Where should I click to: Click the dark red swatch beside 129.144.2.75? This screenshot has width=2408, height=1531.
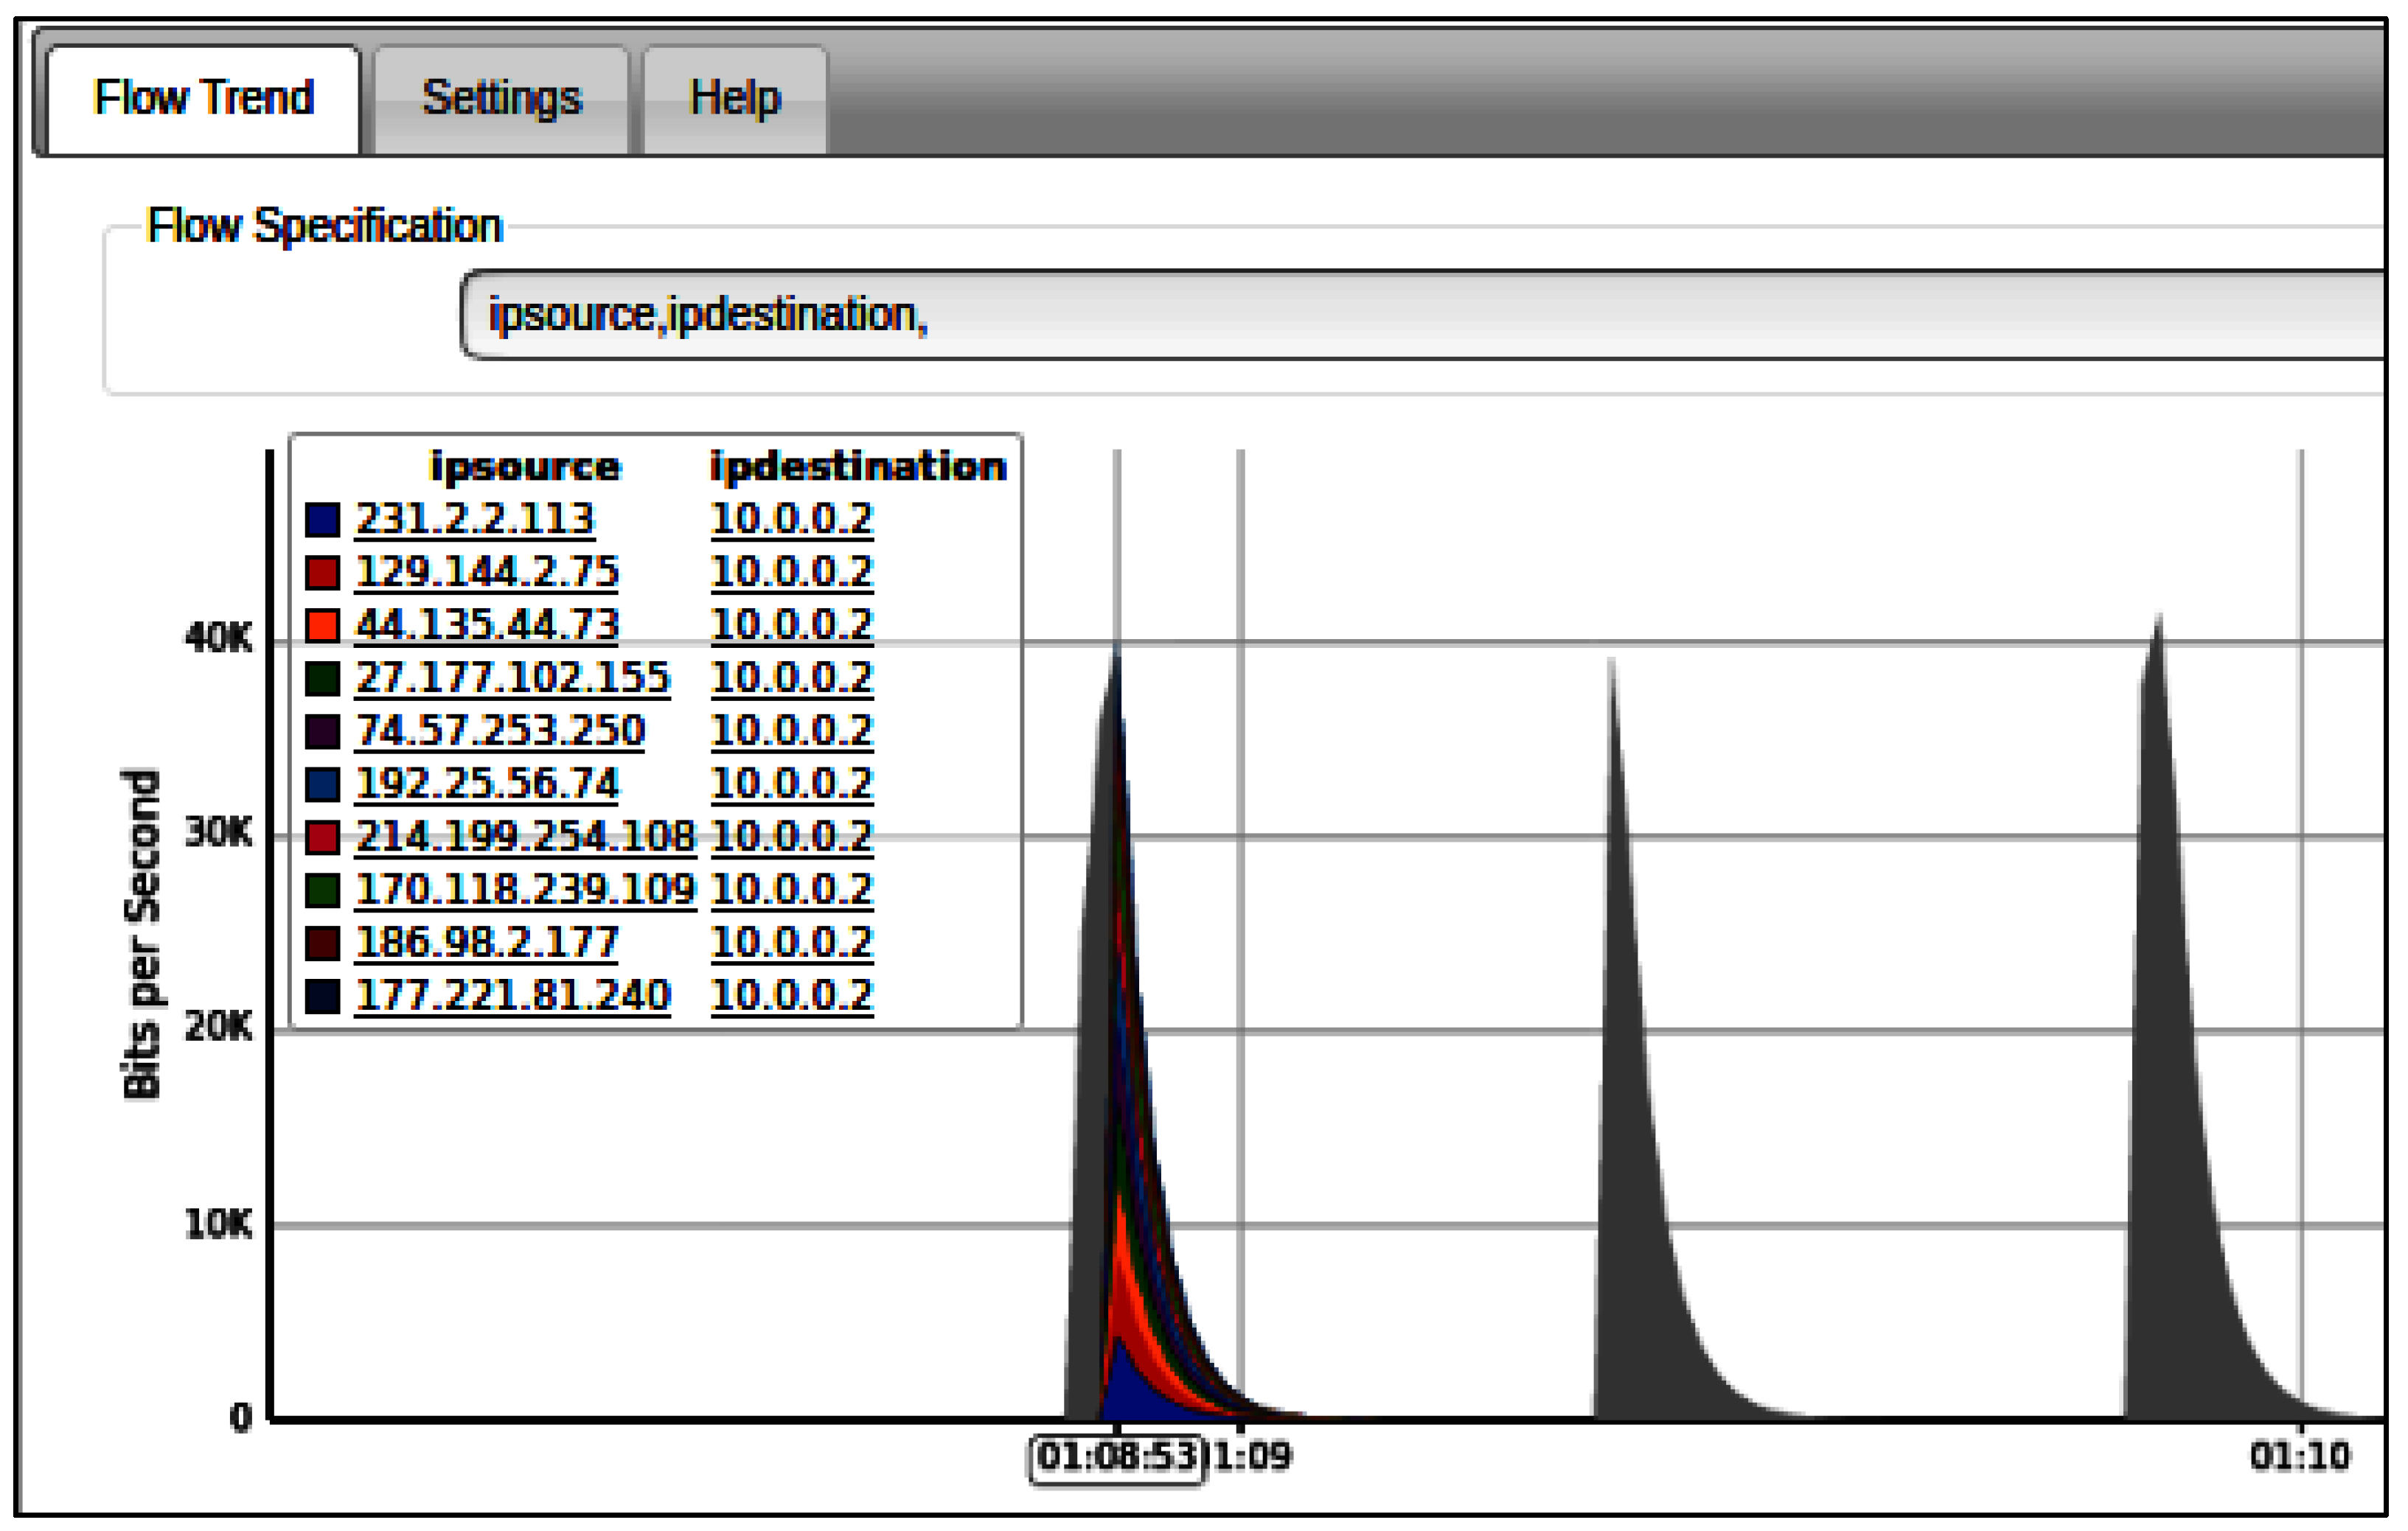pos(322,573)
